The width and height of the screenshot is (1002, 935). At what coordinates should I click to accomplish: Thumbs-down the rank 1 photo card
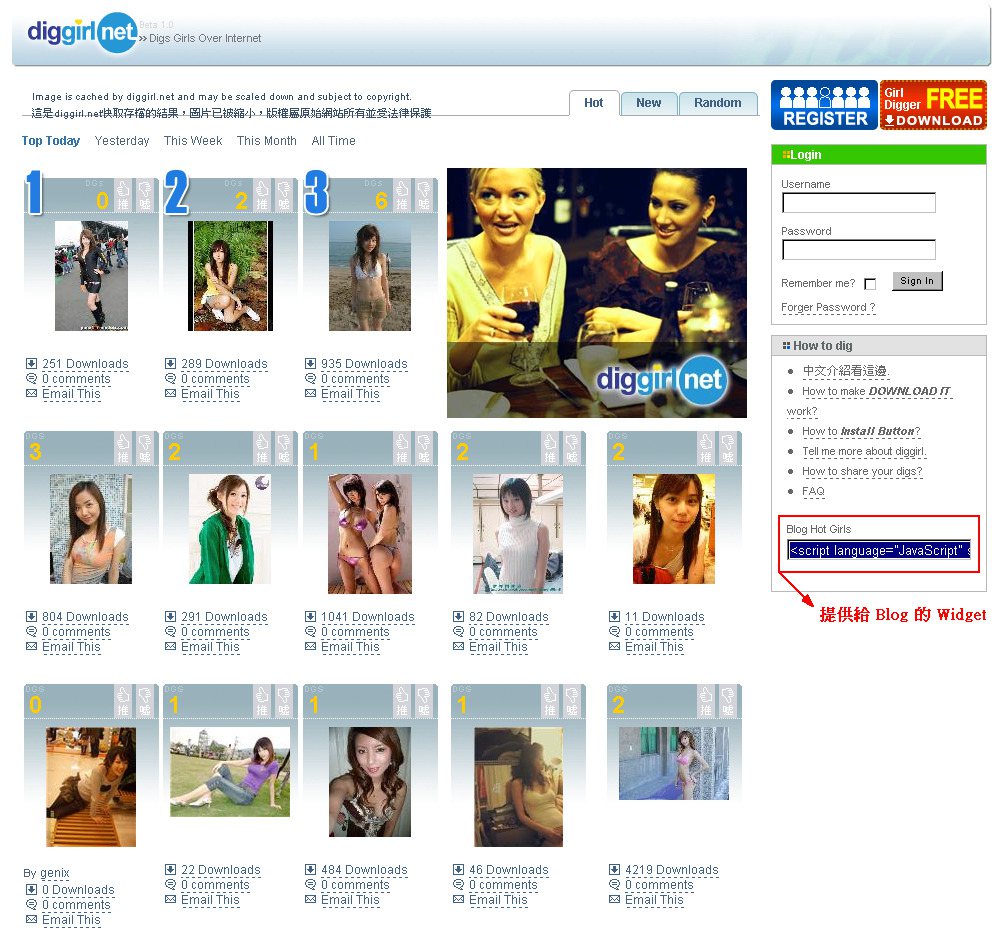click(x=145, y=196)
